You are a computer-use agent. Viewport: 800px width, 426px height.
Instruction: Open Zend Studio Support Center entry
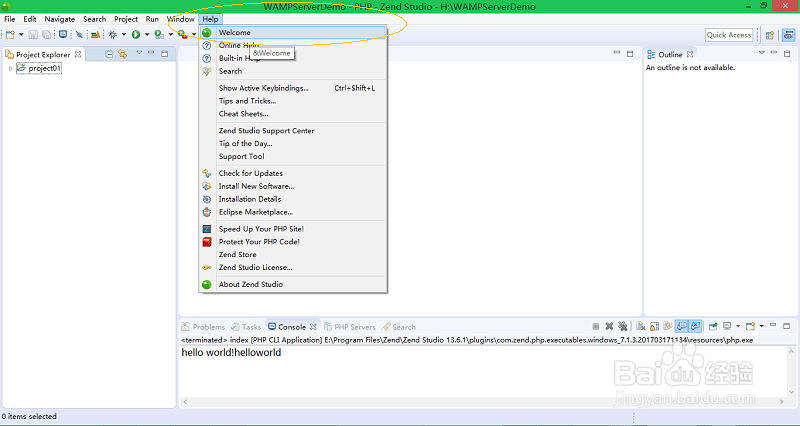coord(293,131)
